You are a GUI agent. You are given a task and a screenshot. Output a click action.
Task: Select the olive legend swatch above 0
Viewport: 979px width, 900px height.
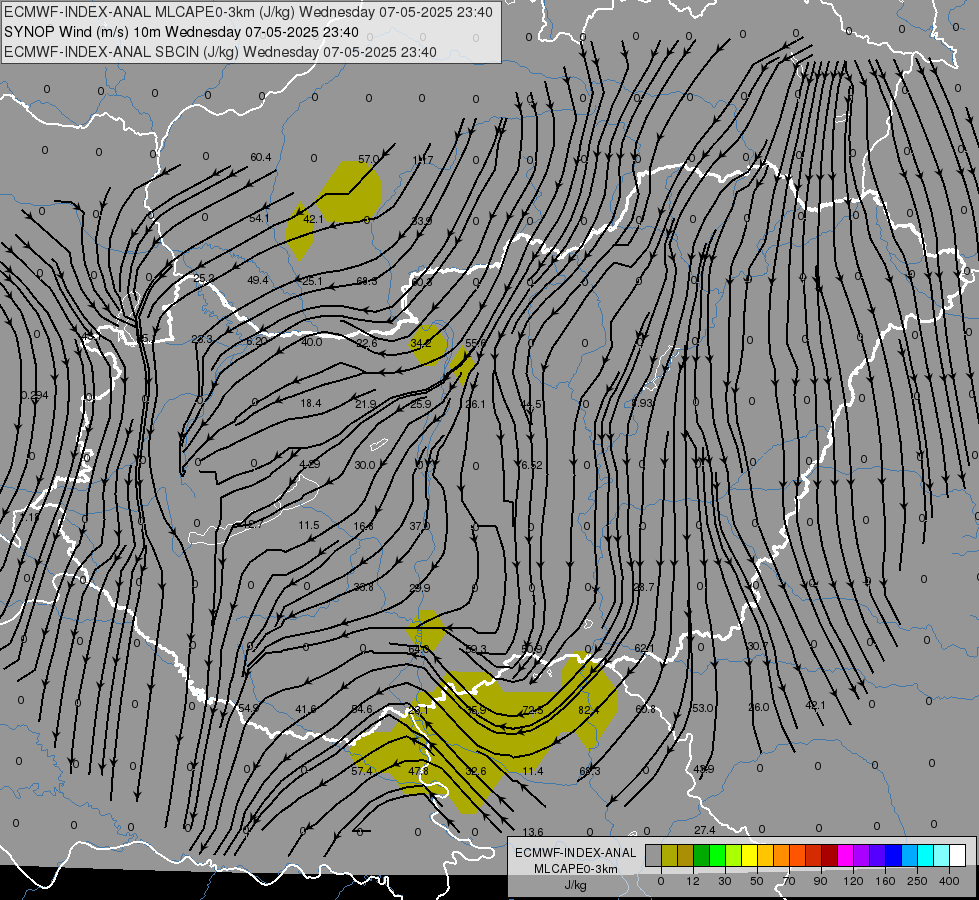coord(669,856)
